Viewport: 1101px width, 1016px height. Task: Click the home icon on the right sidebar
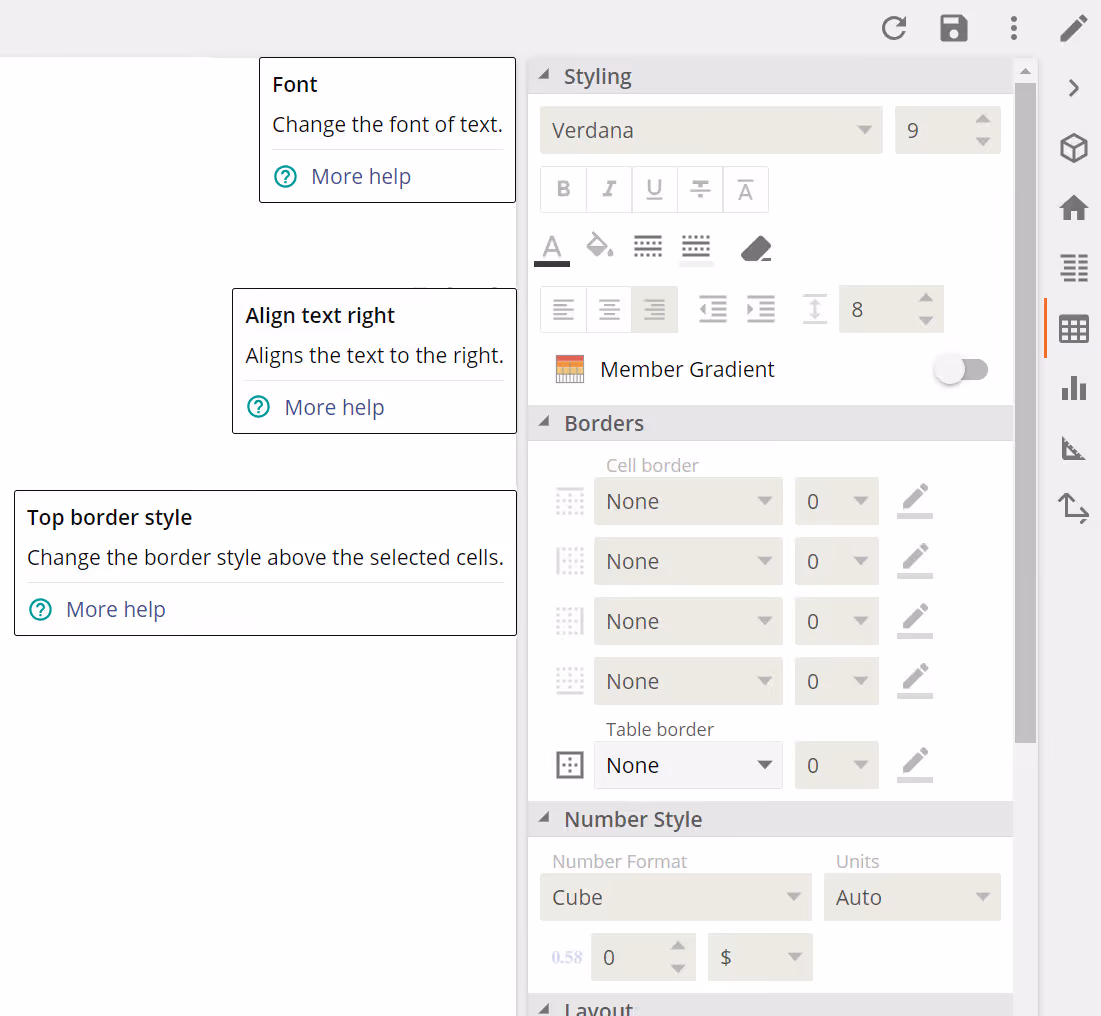point(1073,208)
